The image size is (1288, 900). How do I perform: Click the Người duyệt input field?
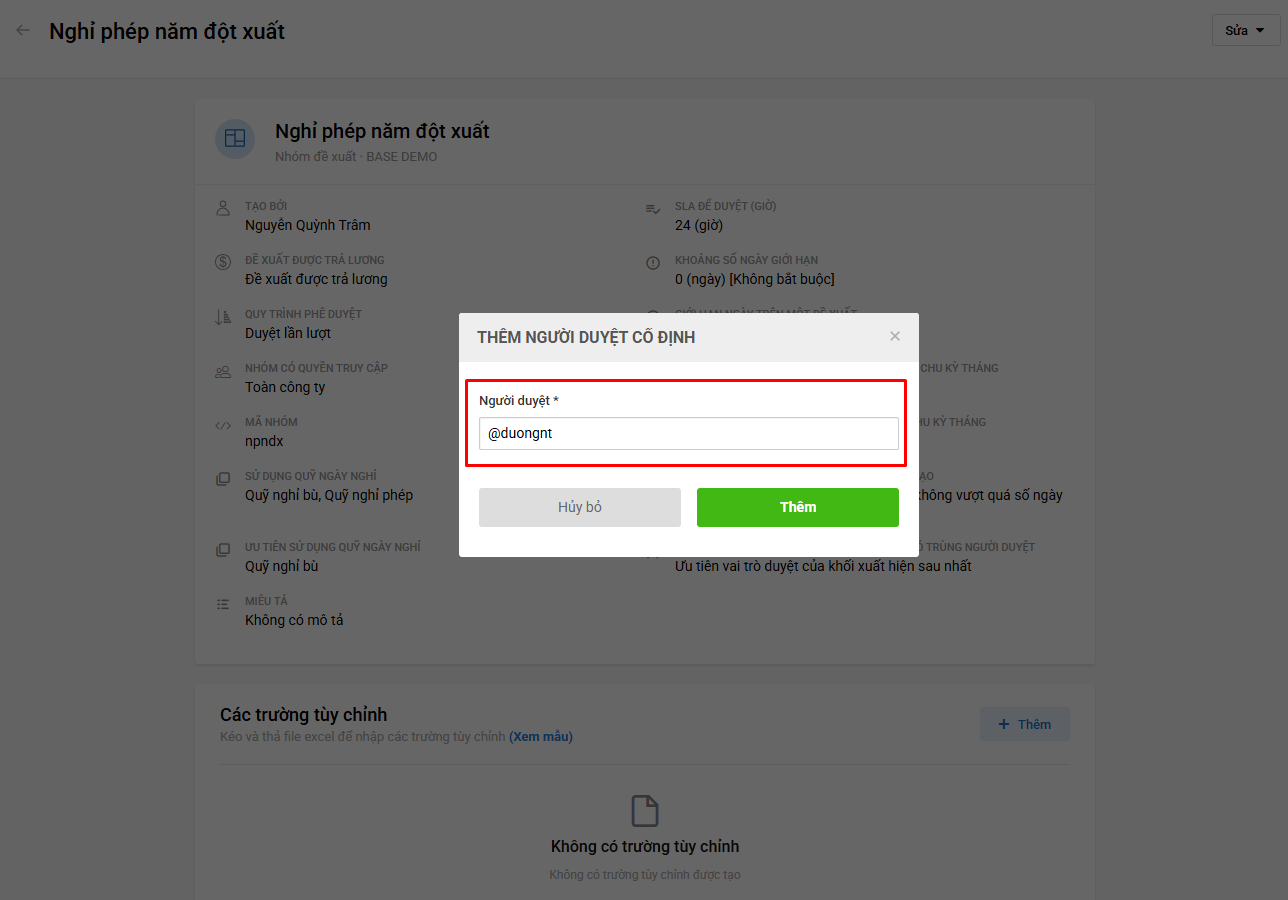click(688, 434)
